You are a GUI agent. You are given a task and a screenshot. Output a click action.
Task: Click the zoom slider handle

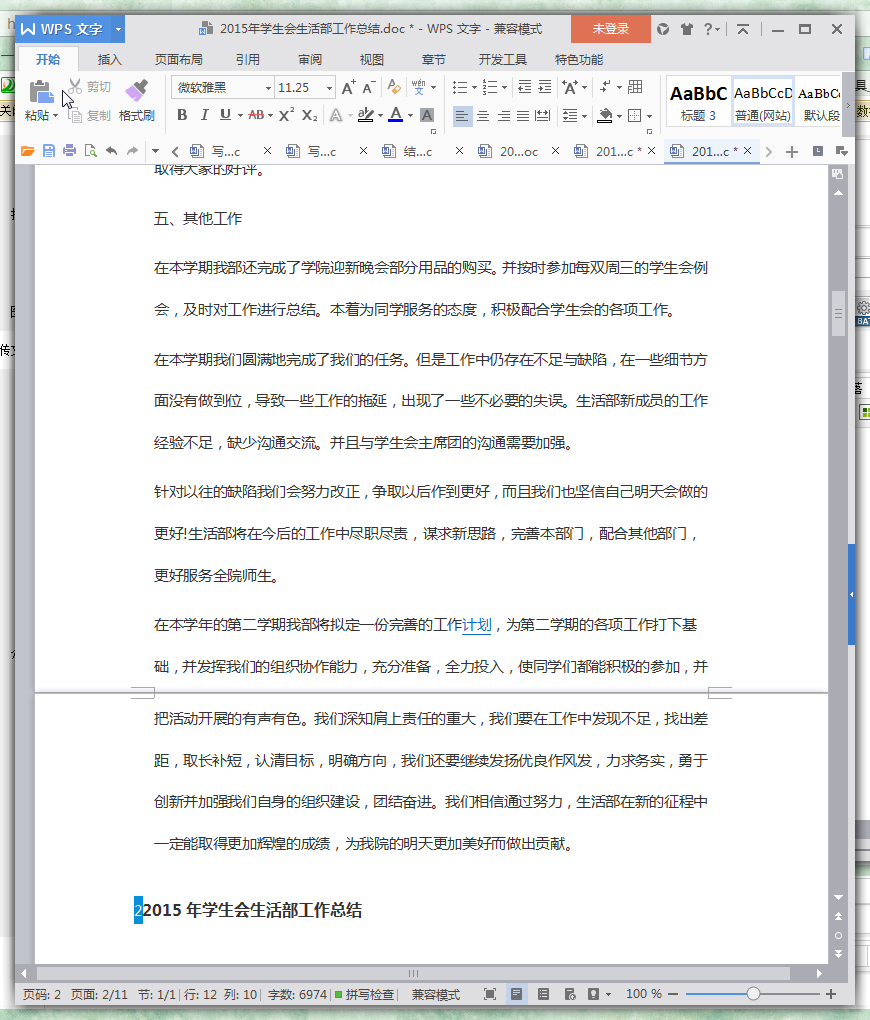point(753,994)
